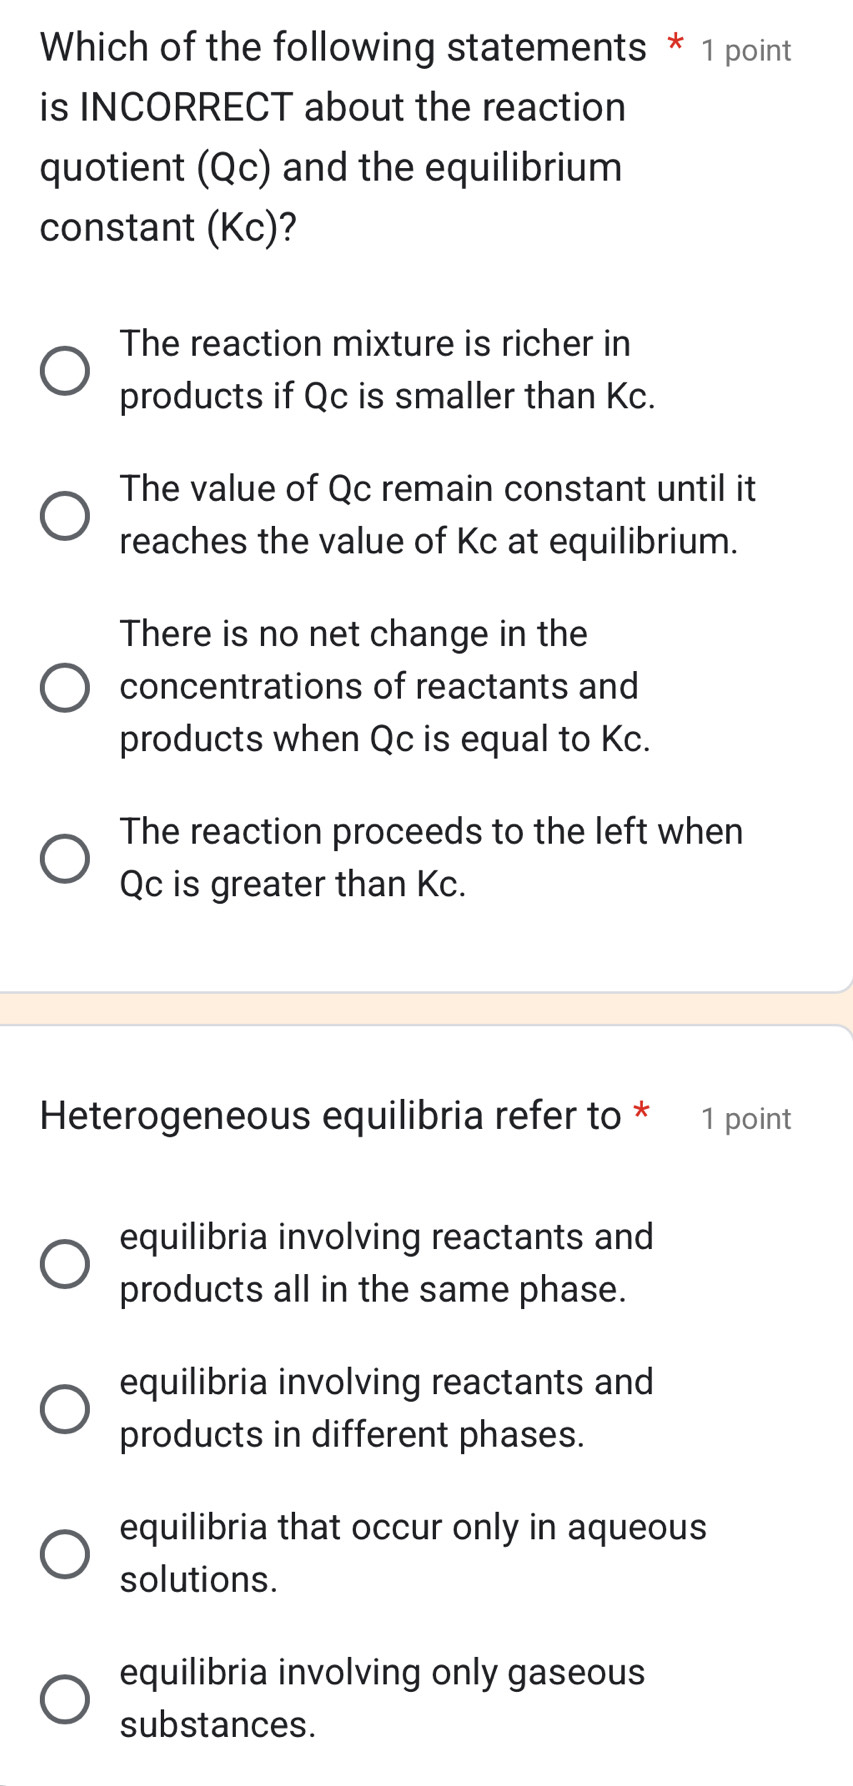This screenshot has height=1786, width=853.
Task: Choose "equilibria involving reactants and products all in the same phase"
Action: coord(64,1264)
